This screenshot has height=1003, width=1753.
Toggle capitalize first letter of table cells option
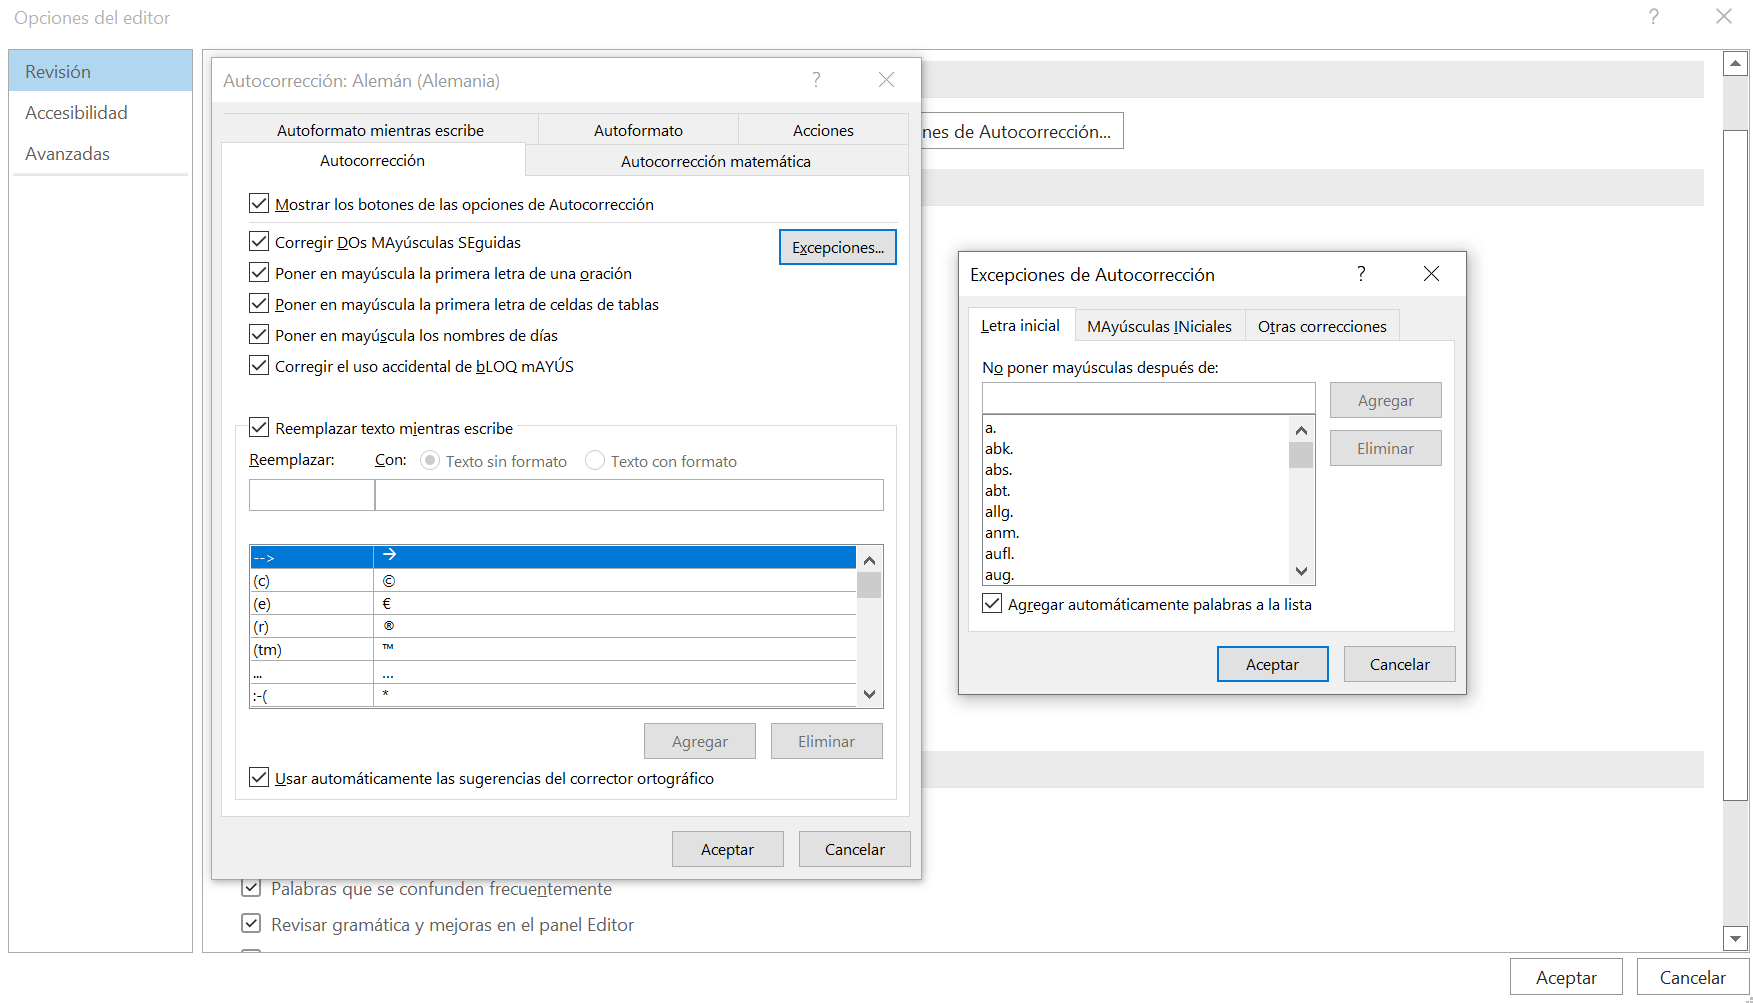point(259,304)
